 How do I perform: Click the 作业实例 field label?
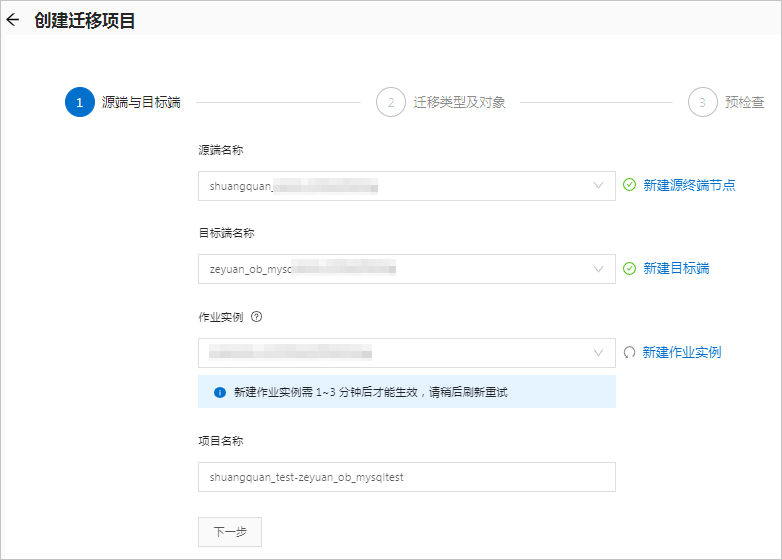(x=221, y=317)
